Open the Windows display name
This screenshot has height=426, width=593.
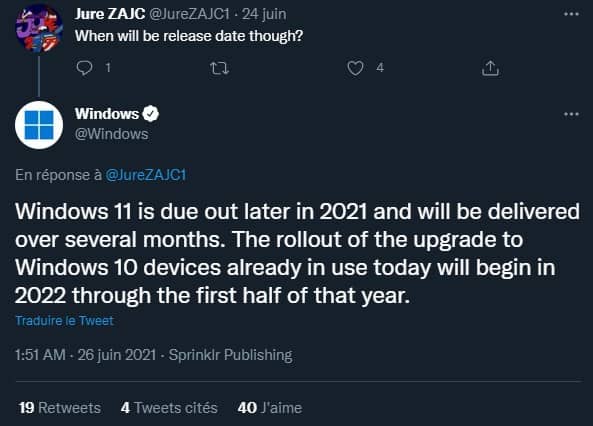[107, 114]
